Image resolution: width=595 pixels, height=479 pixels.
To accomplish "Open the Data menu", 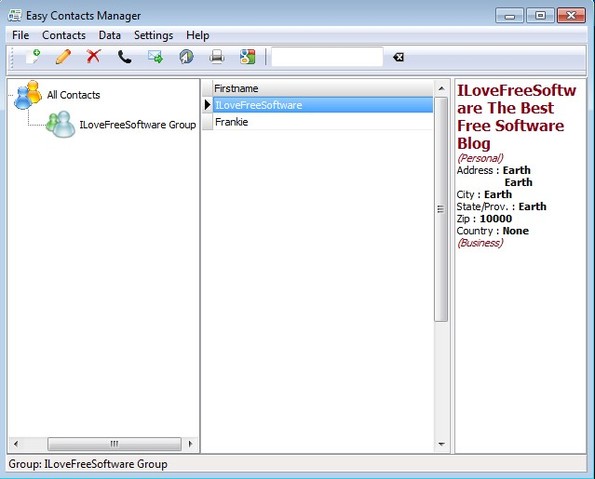I will 110,35.
